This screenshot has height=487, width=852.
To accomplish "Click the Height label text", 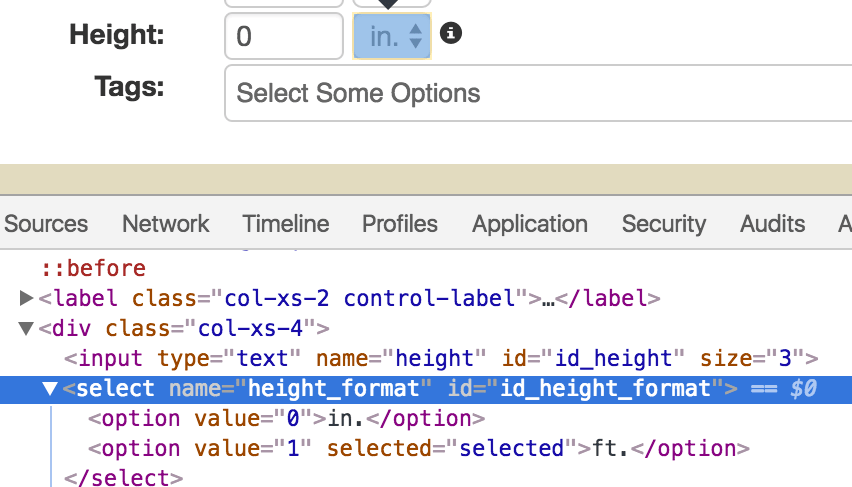I will tap(116, 36).
